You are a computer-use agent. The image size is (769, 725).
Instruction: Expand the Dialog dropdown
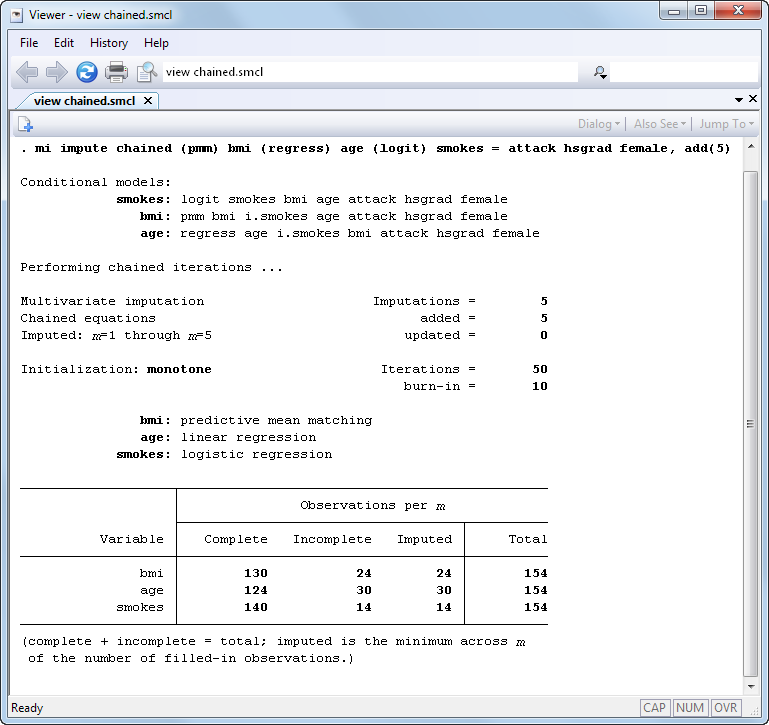tap(599, 124)
